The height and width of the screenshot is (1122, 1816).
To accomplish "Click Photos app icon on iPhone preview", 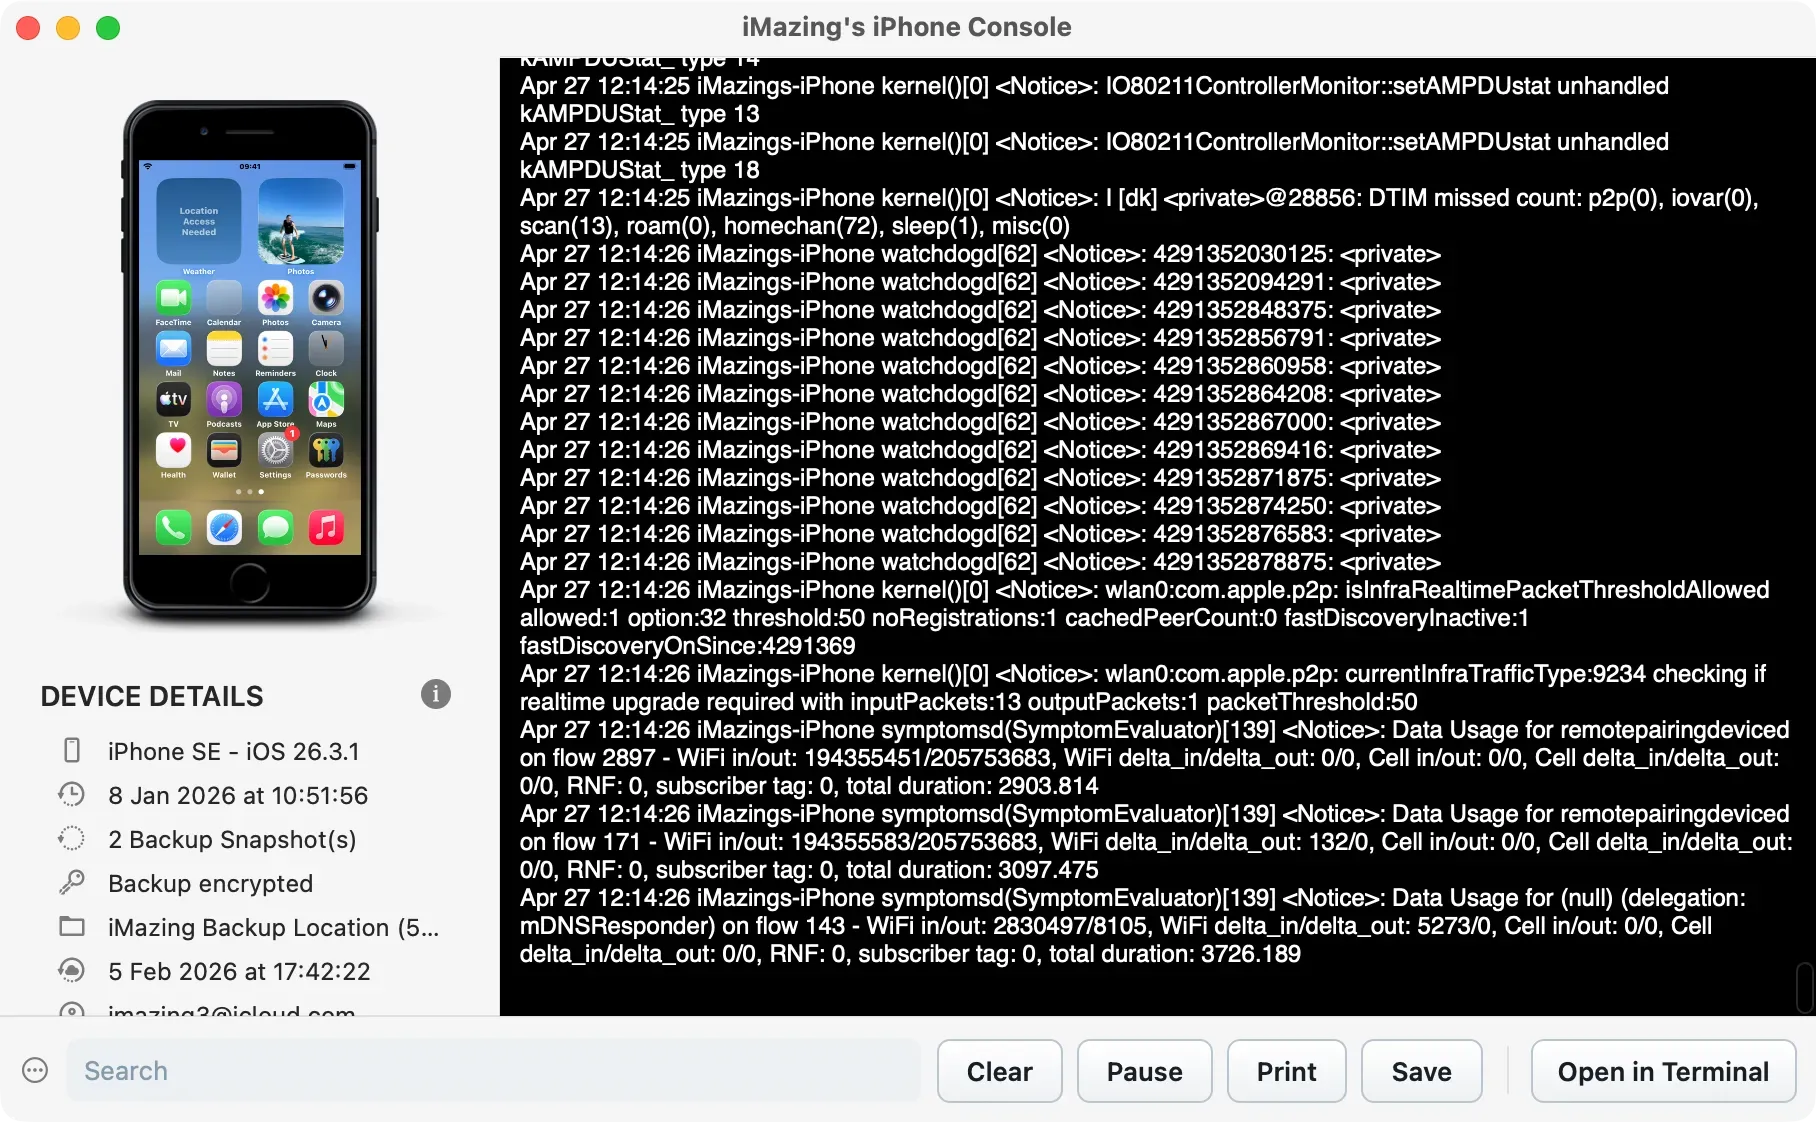I will (275, 298).
